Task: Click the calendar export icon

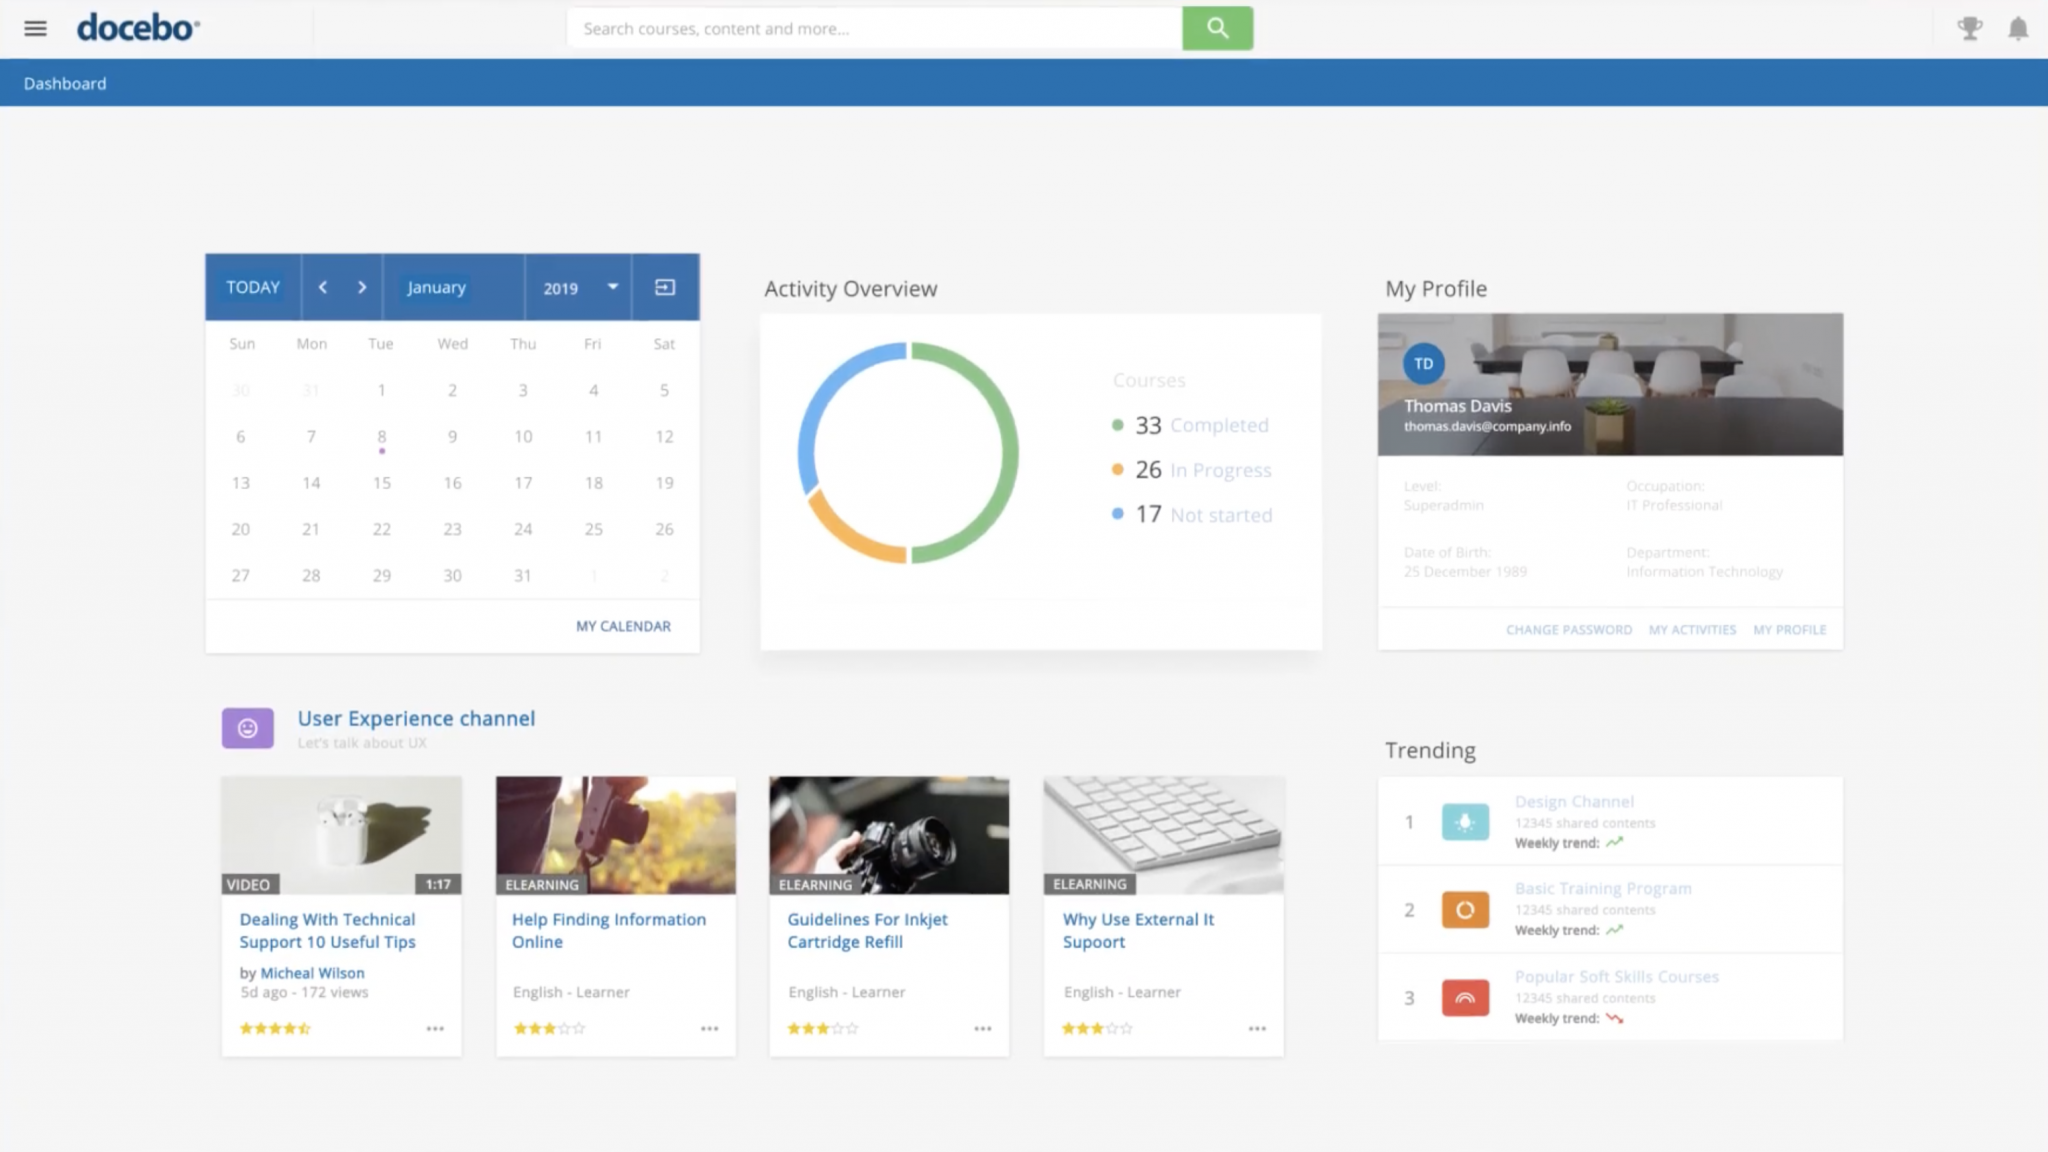Action: pyautogui.click(x=665, y=287)
